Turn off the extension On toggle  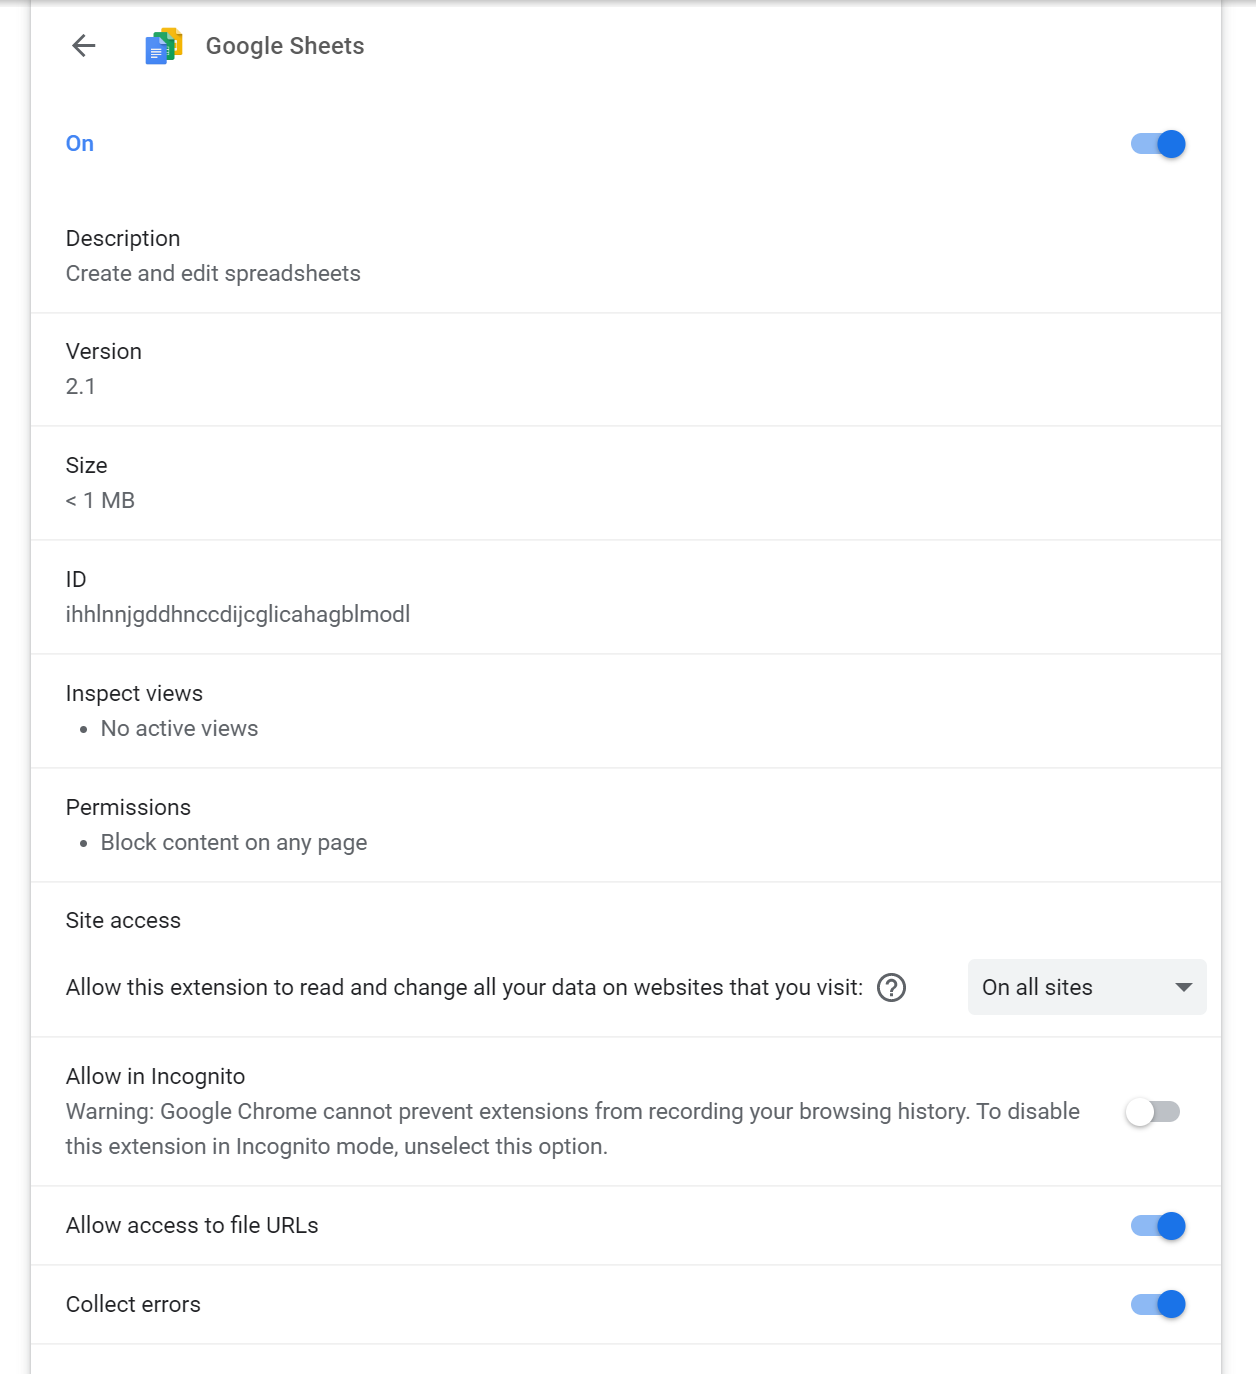point(1158,144)
